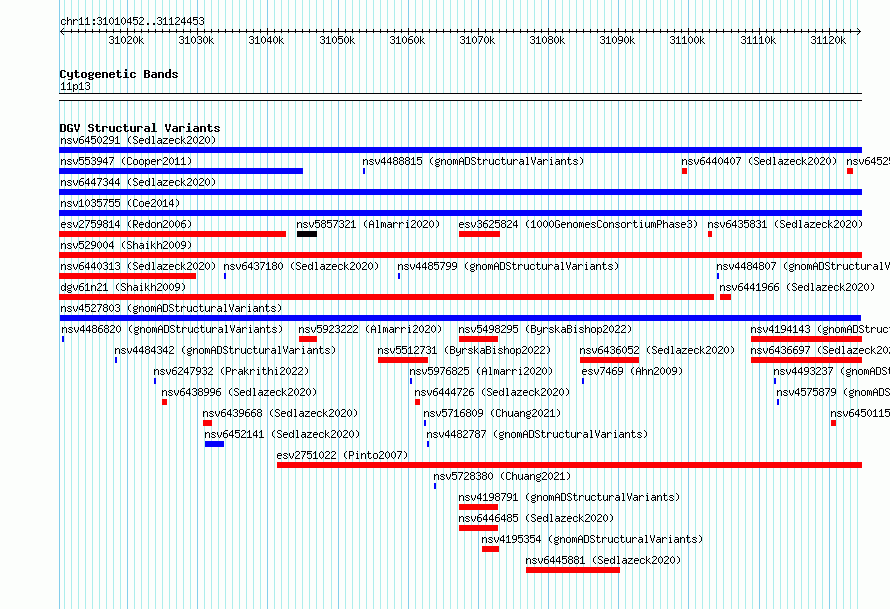Click the 31120k ruler tick label
Image resolution: width=890 pixels, height=609 pixels.
point(828,40)
